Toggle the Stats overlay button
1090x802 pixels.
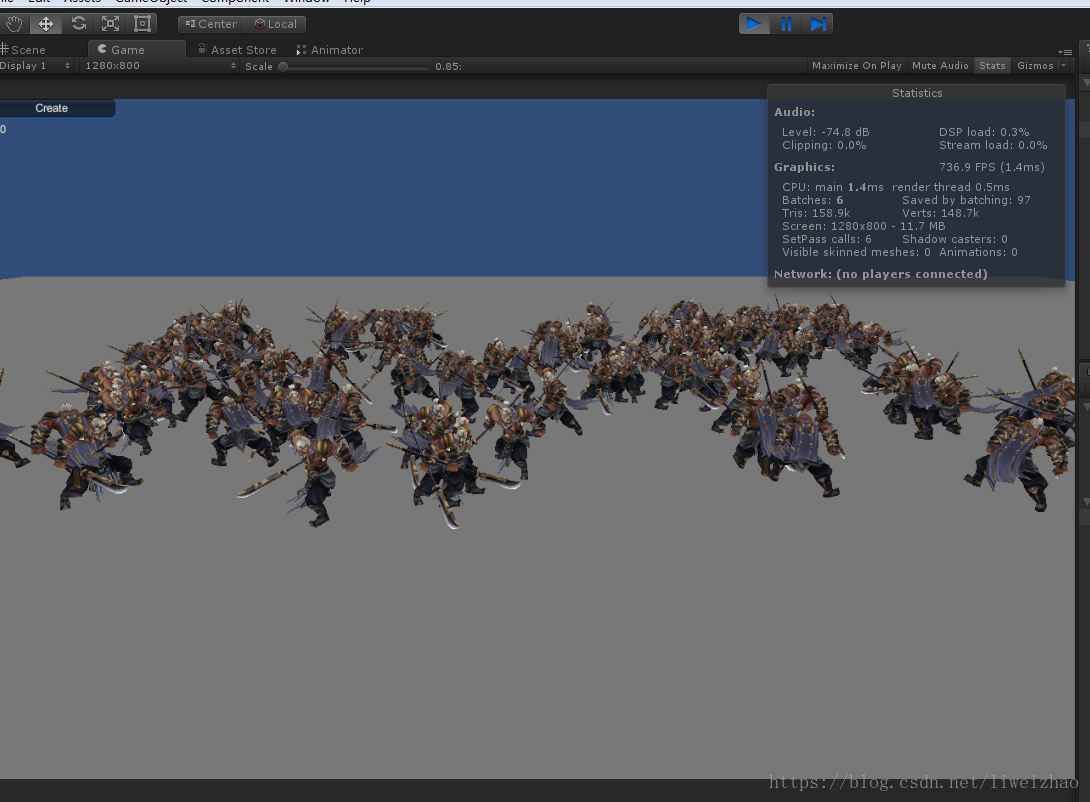992,66
